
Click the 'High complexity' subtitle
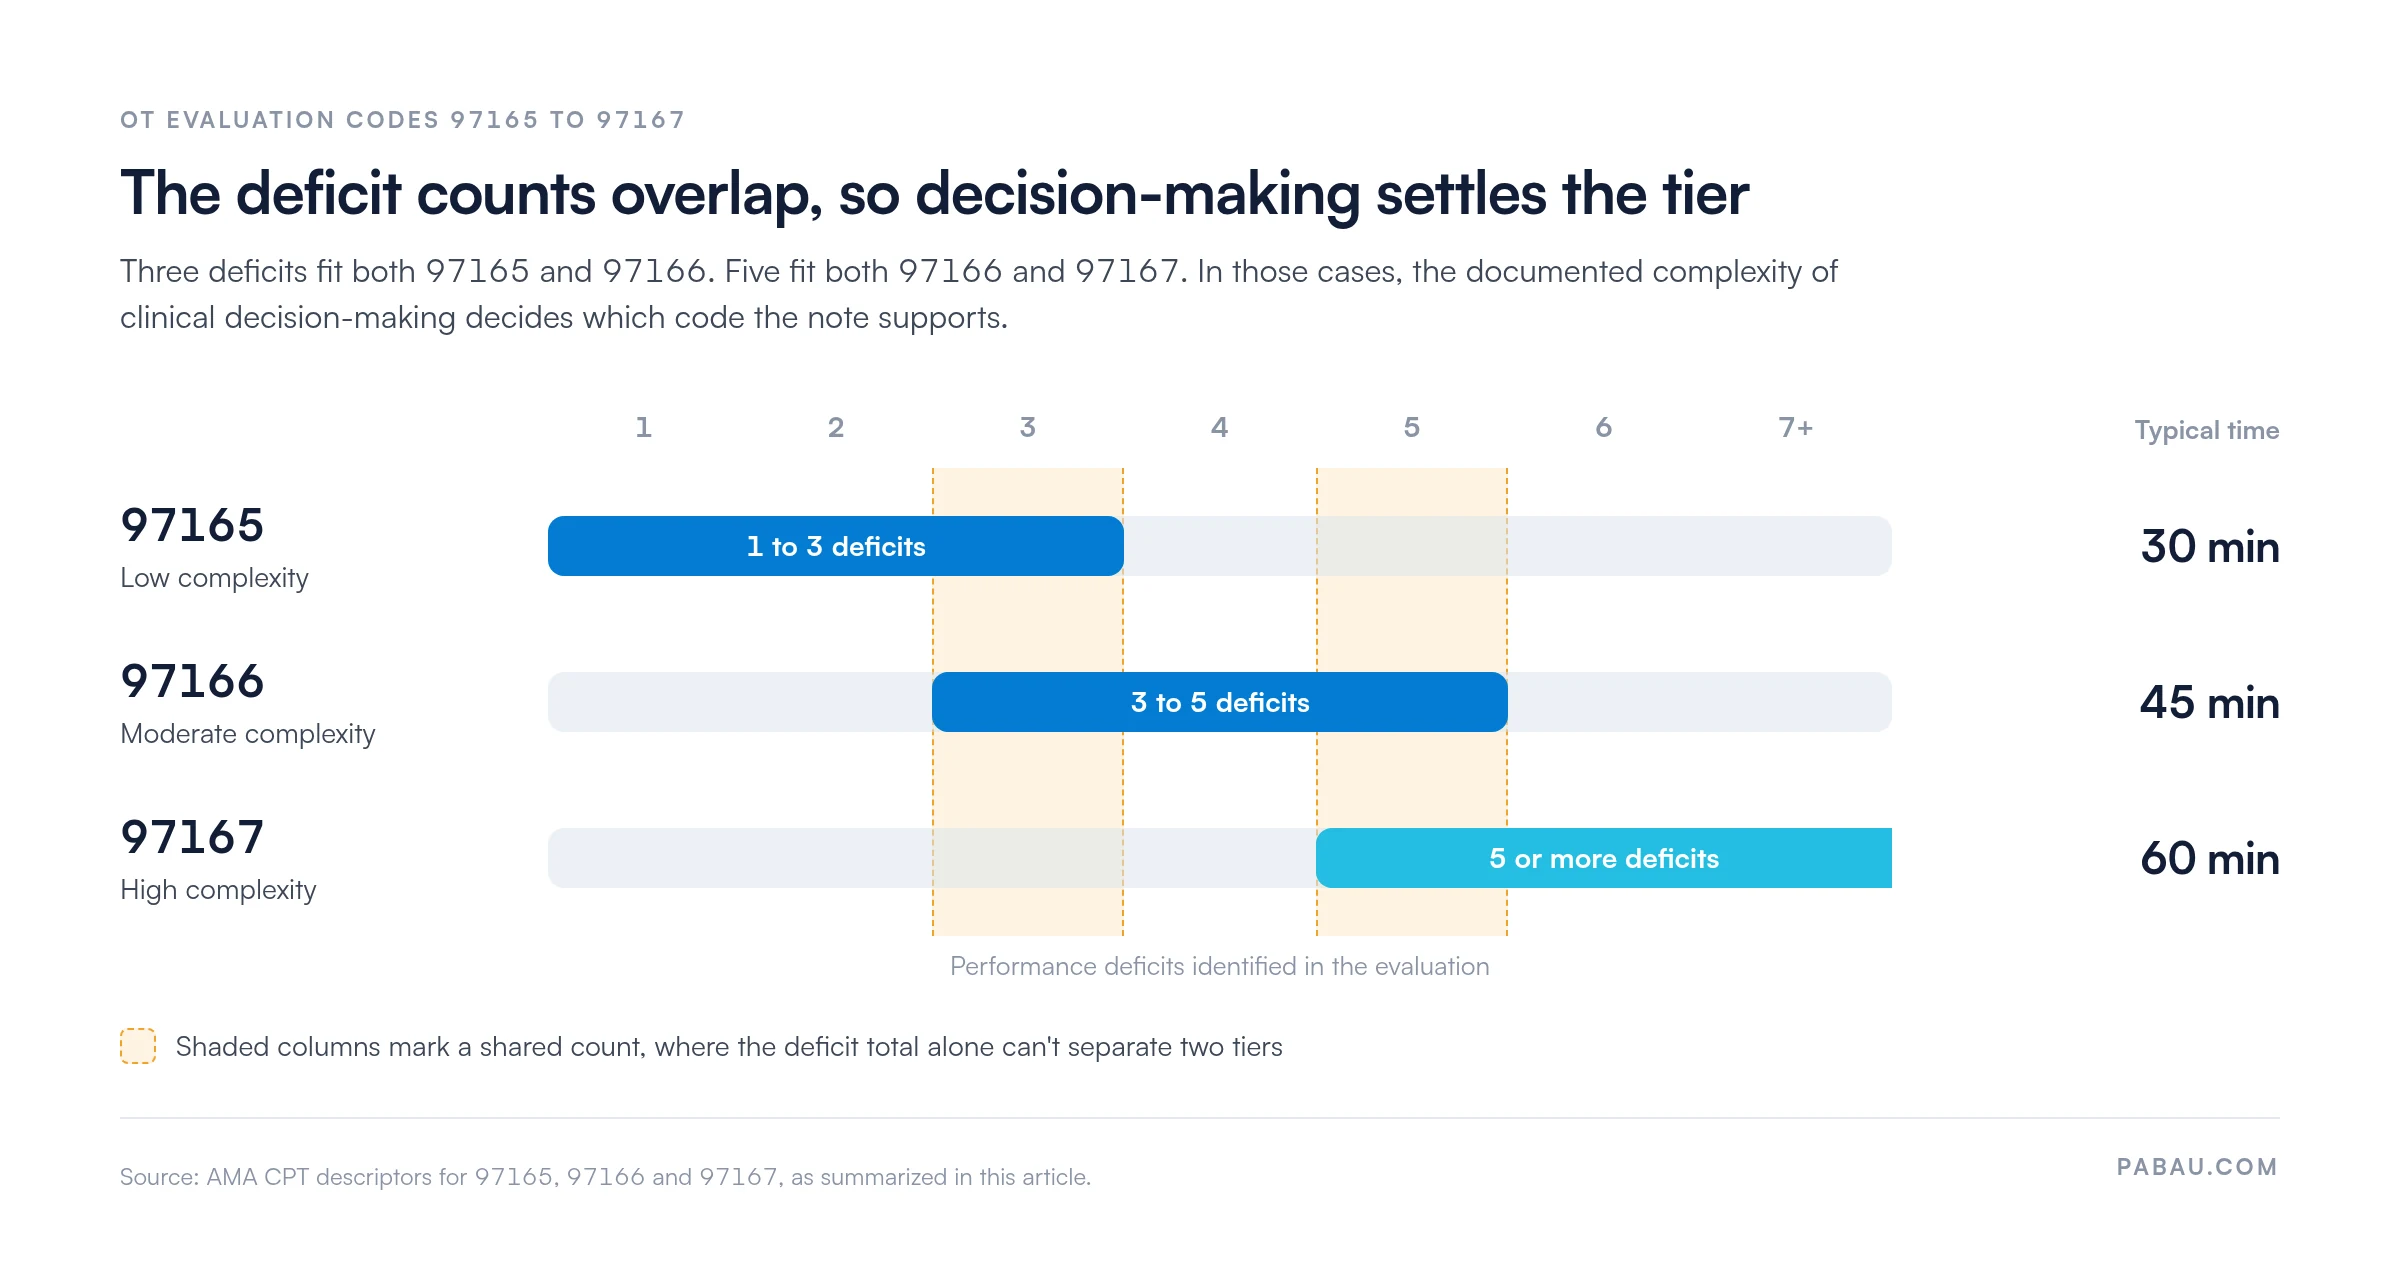point(218,890)
